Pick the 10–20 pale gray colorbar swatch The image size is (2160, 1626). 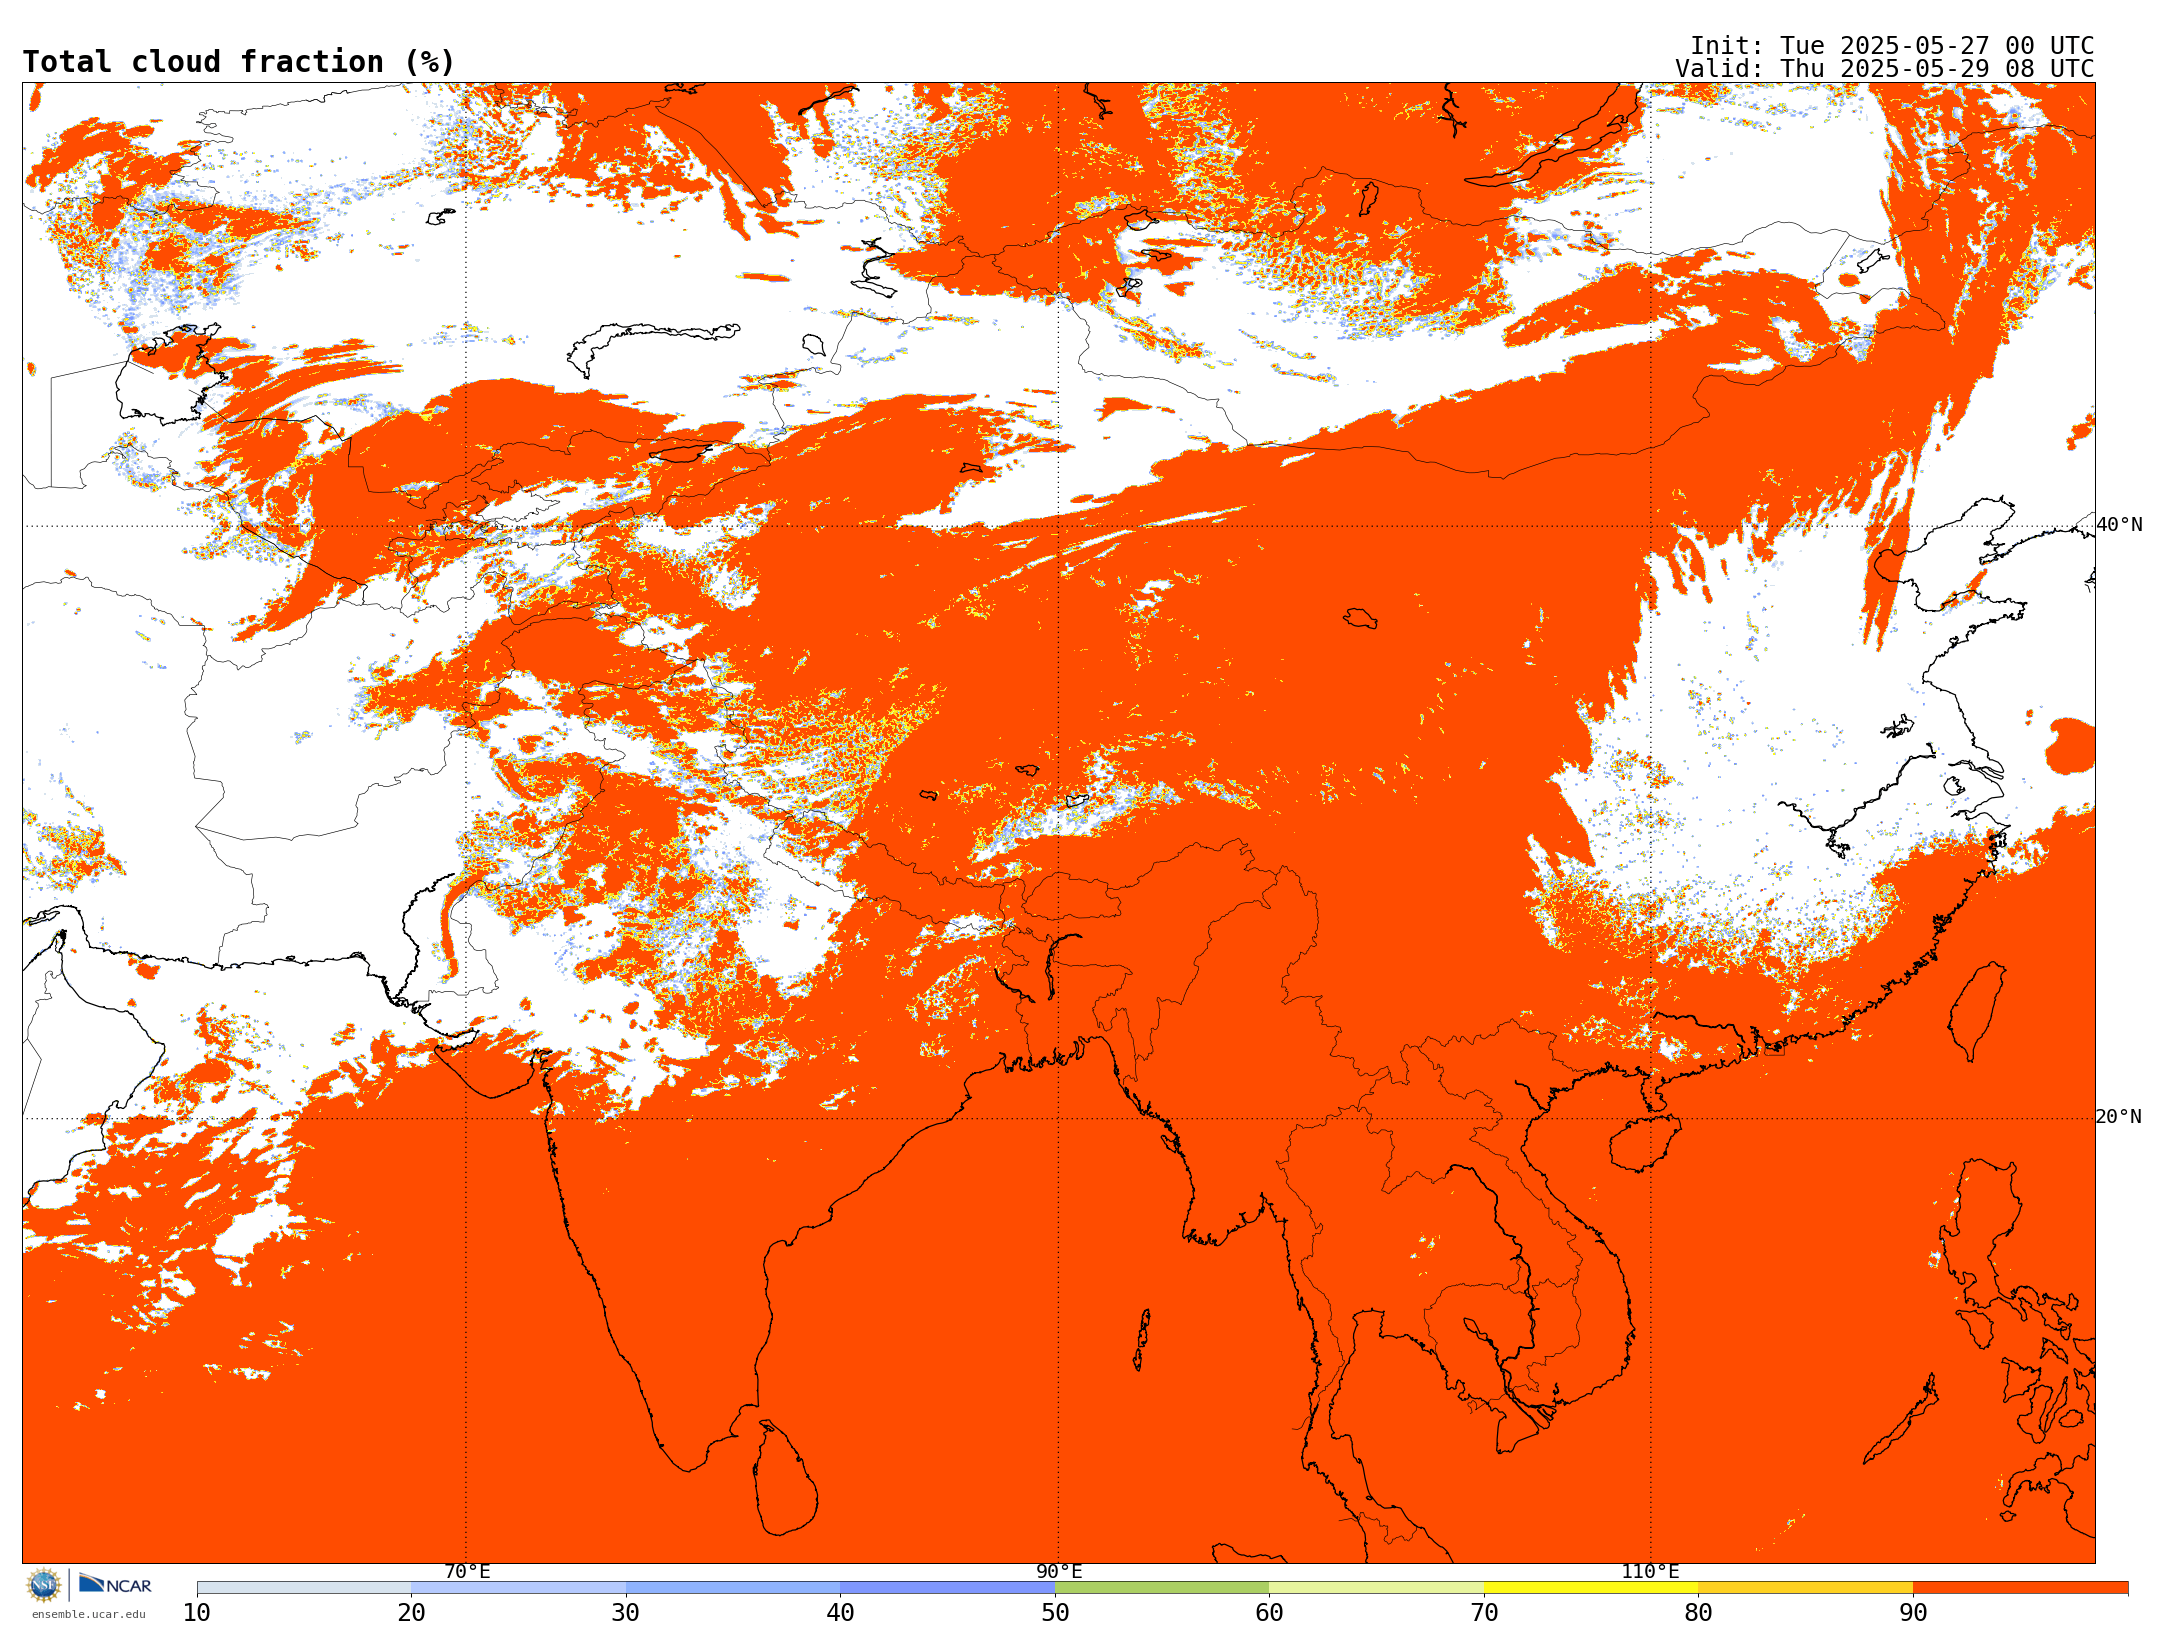pos(304,1588)
